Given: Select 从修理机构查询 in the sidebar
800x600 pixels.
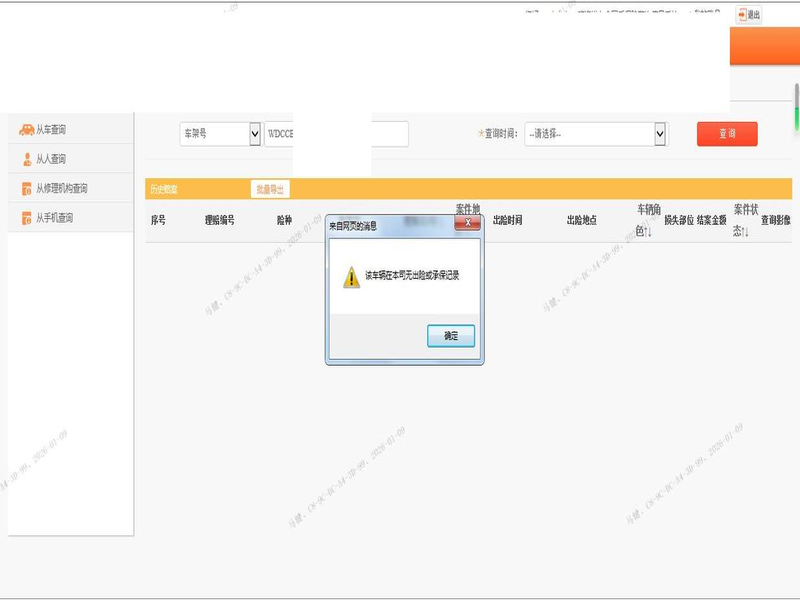Looking at the screenshot, I should [x=62, y=188].
